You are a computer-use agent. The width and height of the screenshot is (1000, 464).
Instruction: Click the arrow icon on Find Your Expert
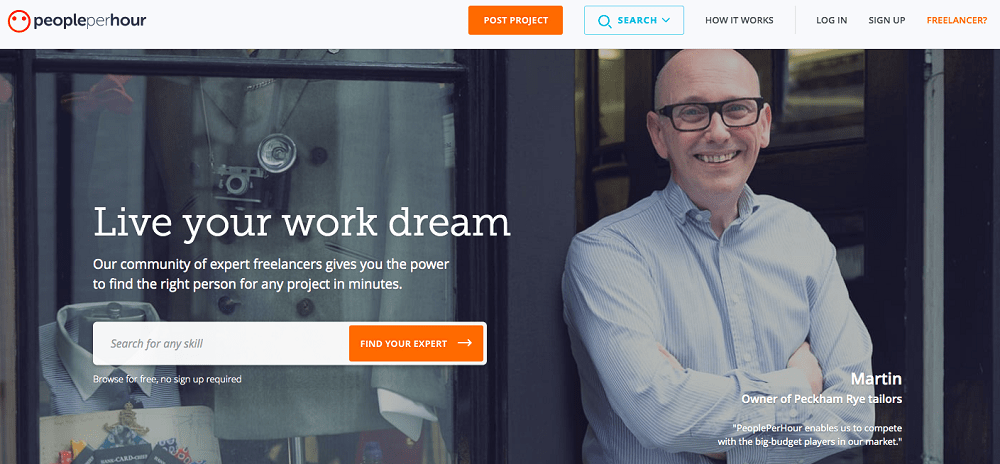[465, 343]
